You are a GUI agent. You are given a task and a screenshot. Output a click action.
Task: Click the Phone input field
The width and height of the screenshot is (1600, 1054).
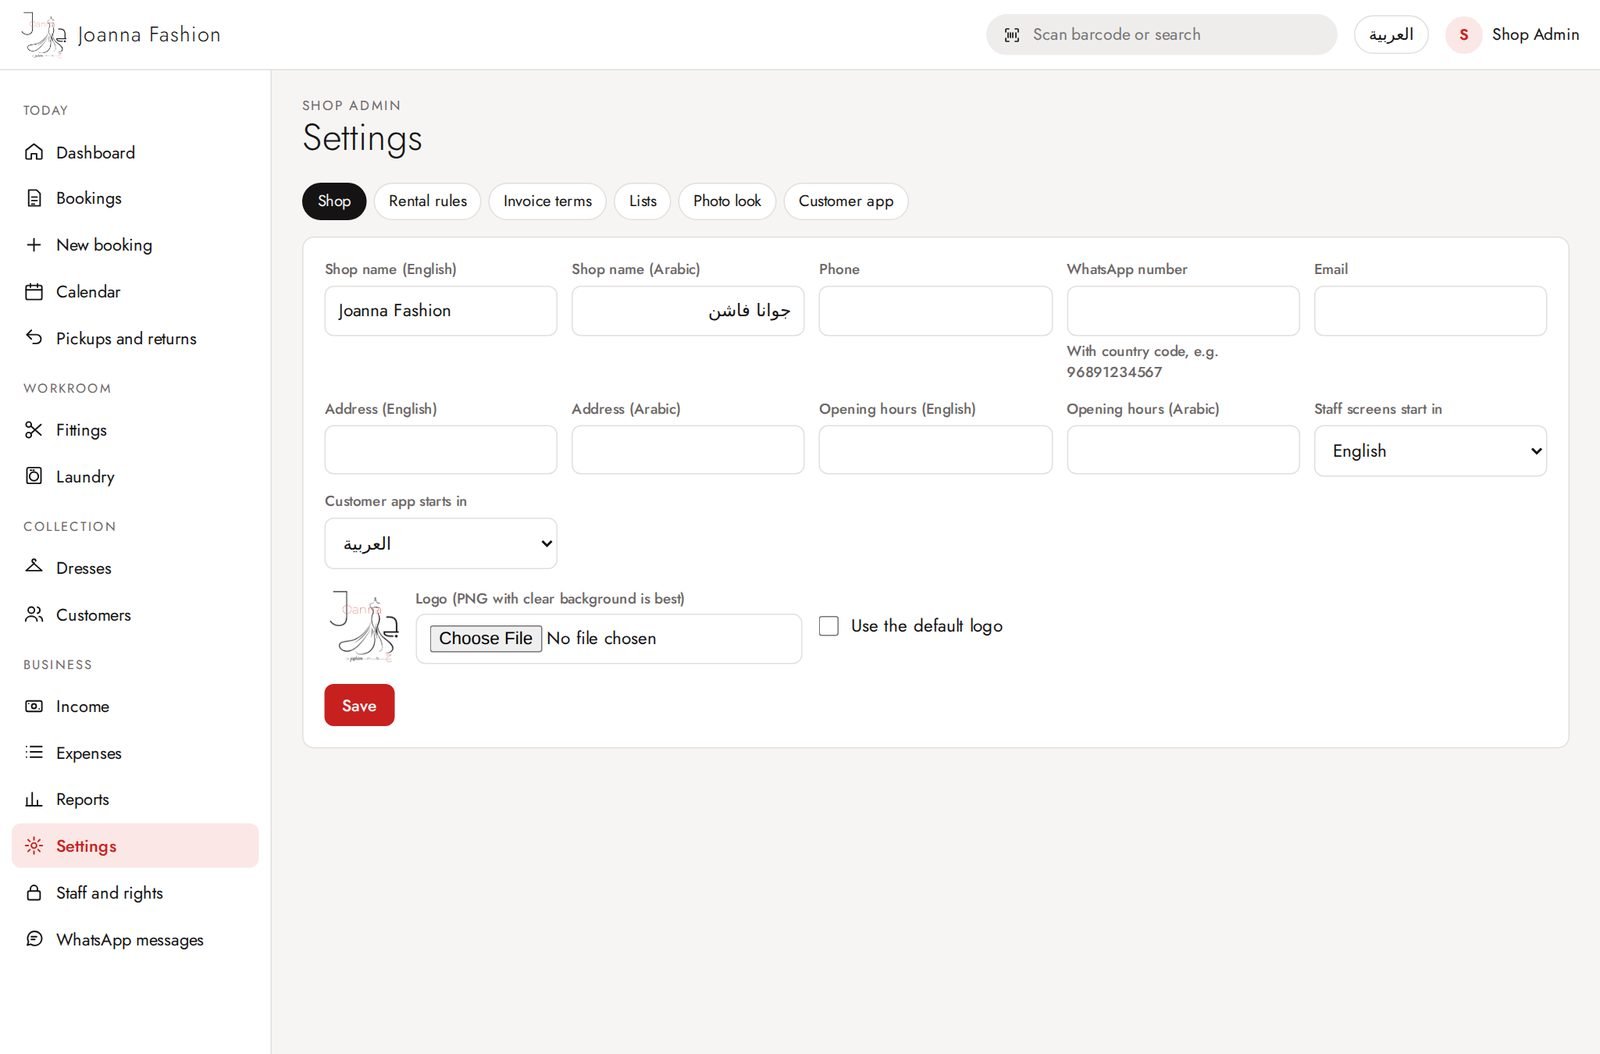click(x=935, y=311)
